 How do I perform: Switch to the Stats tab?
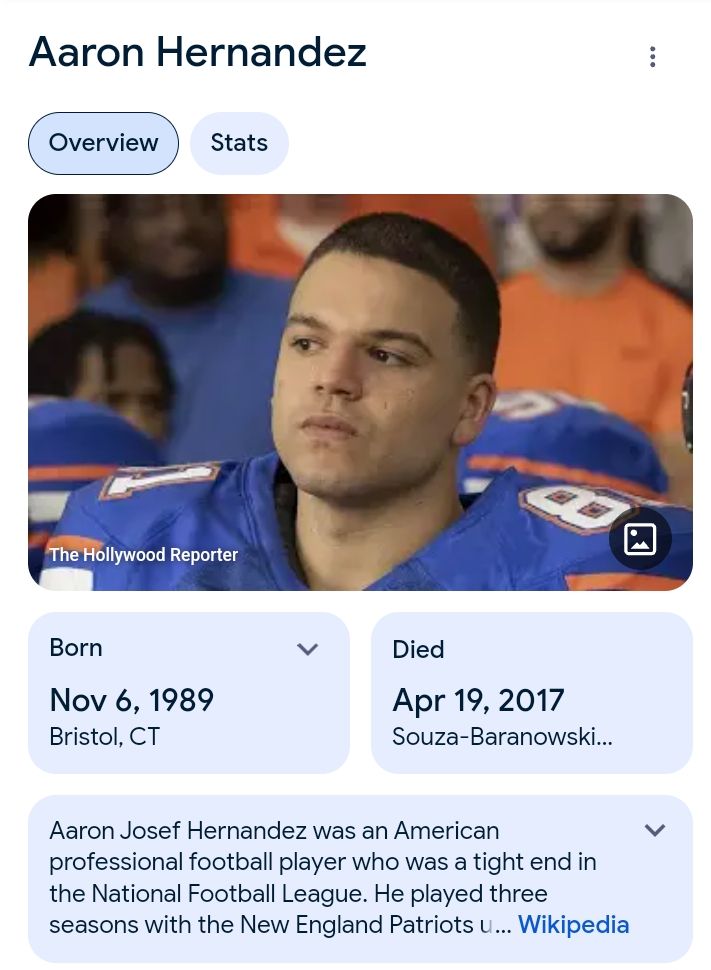coord(239,143)
